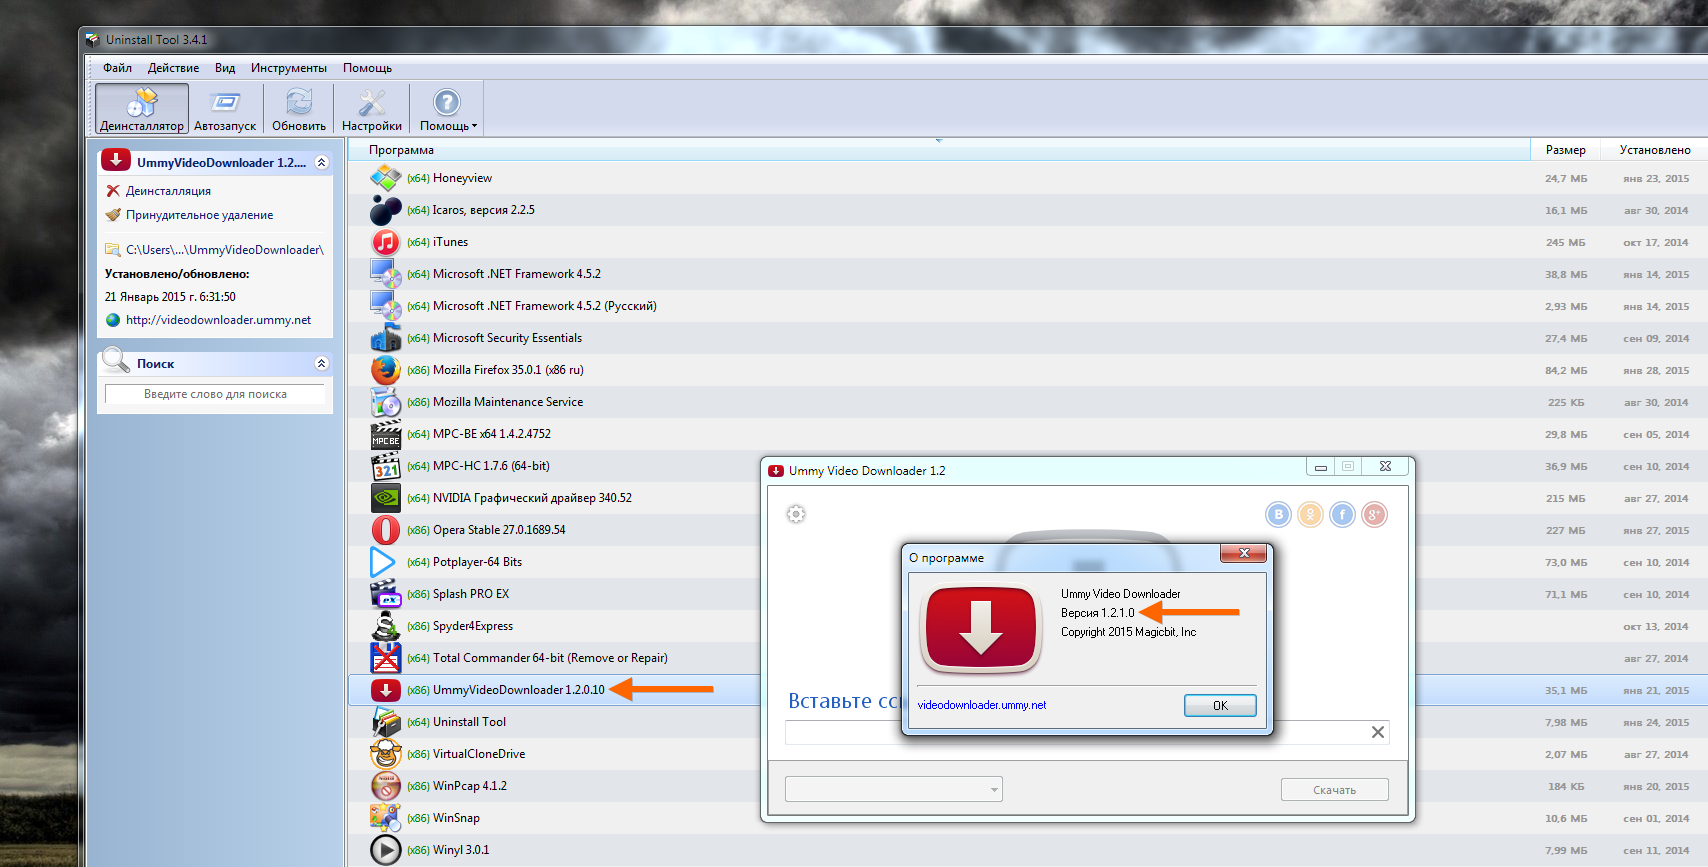Image resolution: width=1708 pixels, height=867 pixels.
Task: Open the Ummy format dropdown
Action: click(x=894, y=789)
